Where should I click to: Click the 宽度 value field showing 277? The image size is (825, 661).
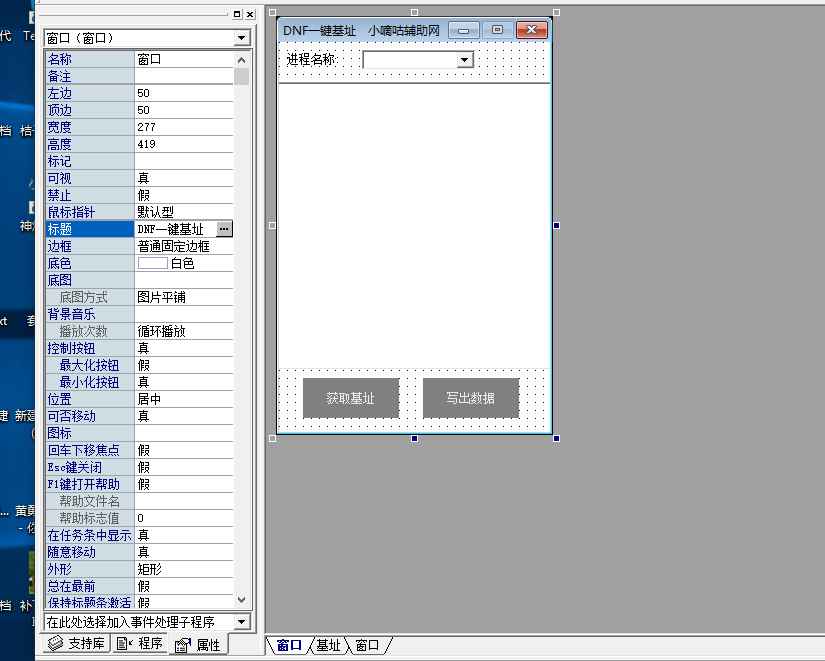[x=180, y=127]
